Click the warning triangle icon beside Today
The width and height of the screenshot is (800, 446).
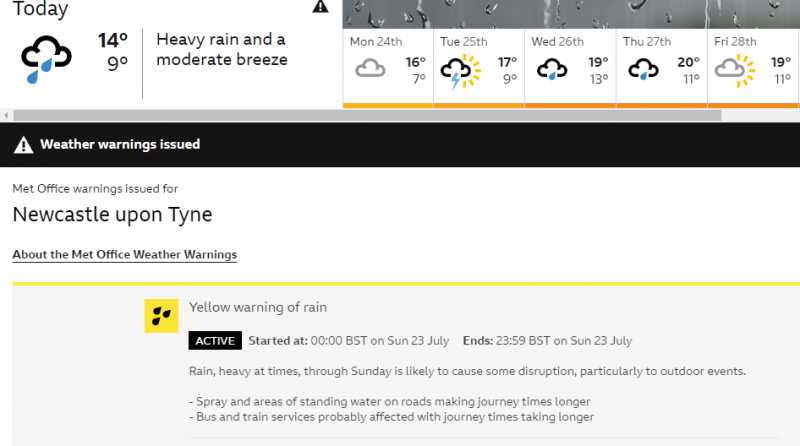click(320, 7)
